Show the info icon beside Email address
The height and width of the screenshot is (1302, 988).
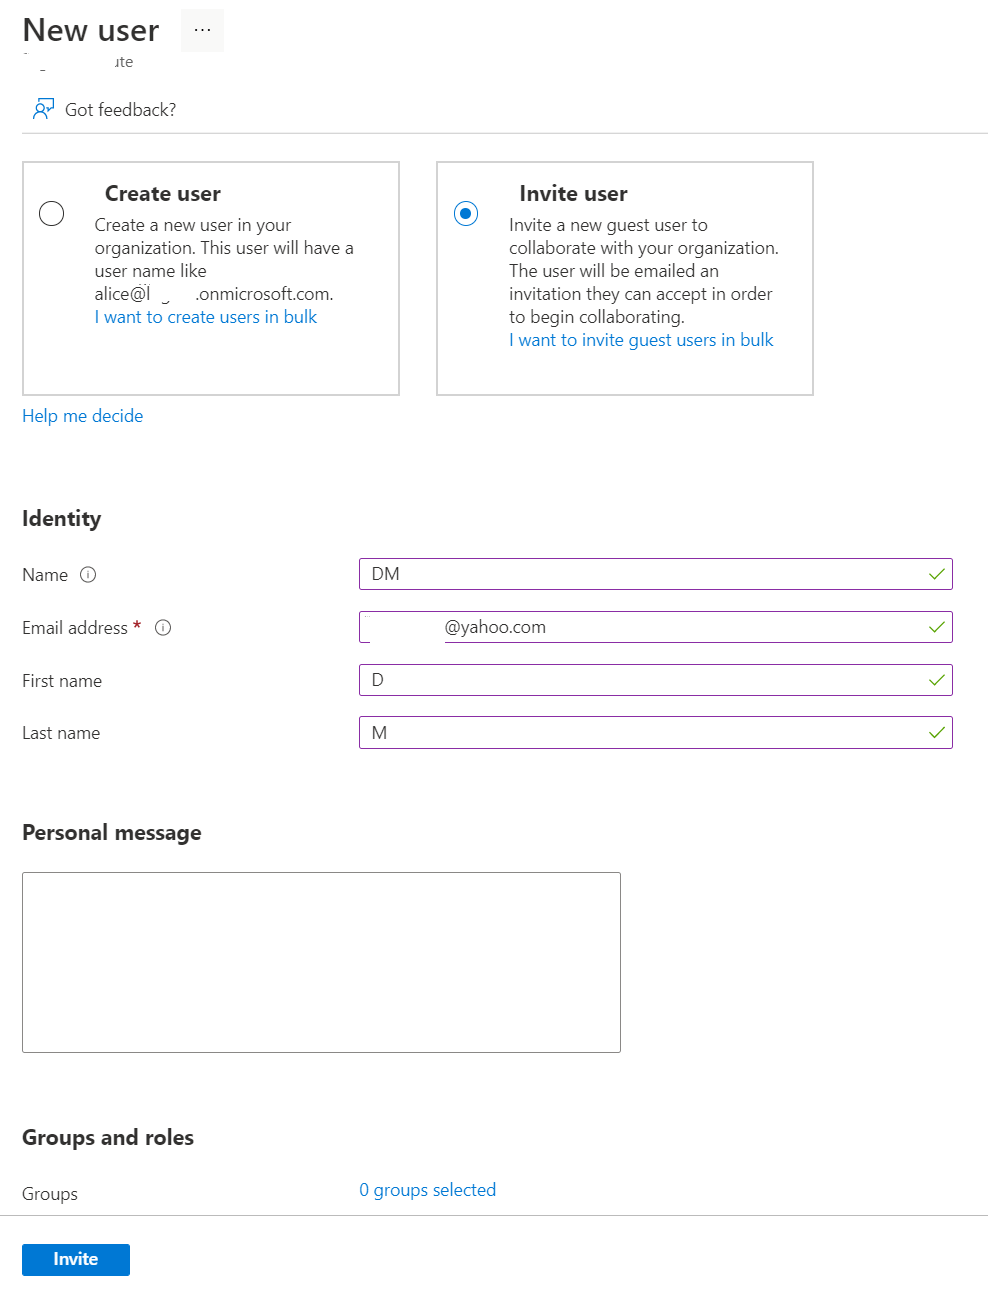tap(163, 627)
